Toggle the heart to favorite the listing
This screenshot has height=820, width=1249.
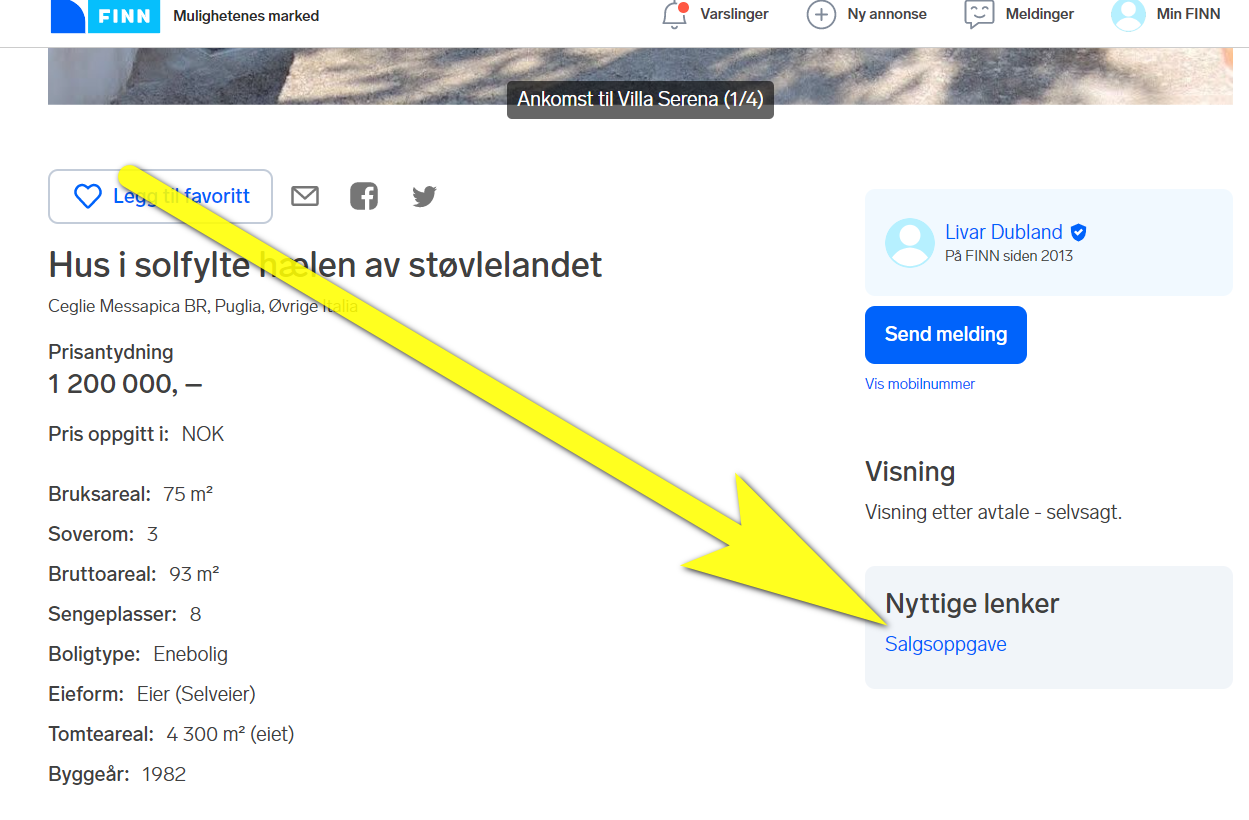[x=89, y=195]
